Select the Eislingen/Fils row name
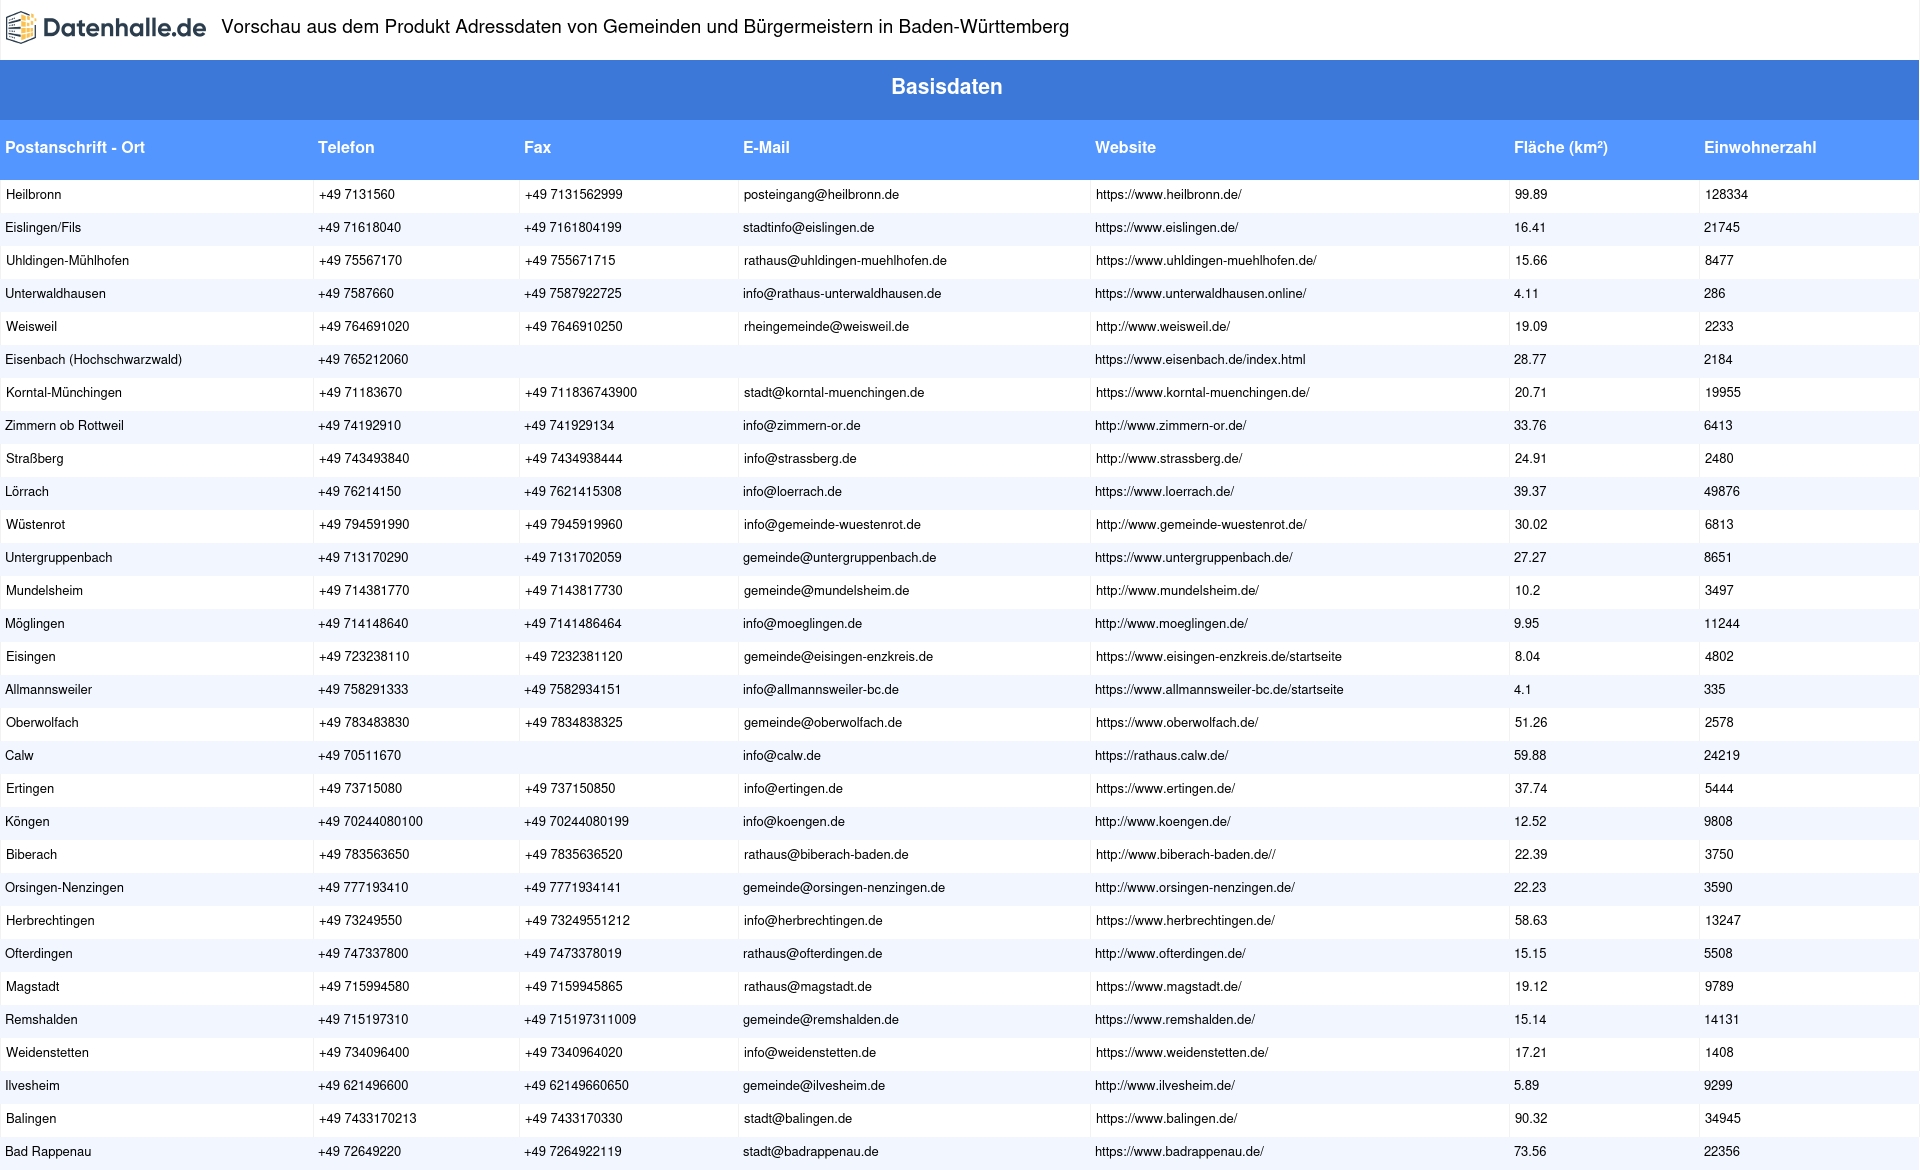This screenshot has width=1920, height=1170. click(43, 228)
